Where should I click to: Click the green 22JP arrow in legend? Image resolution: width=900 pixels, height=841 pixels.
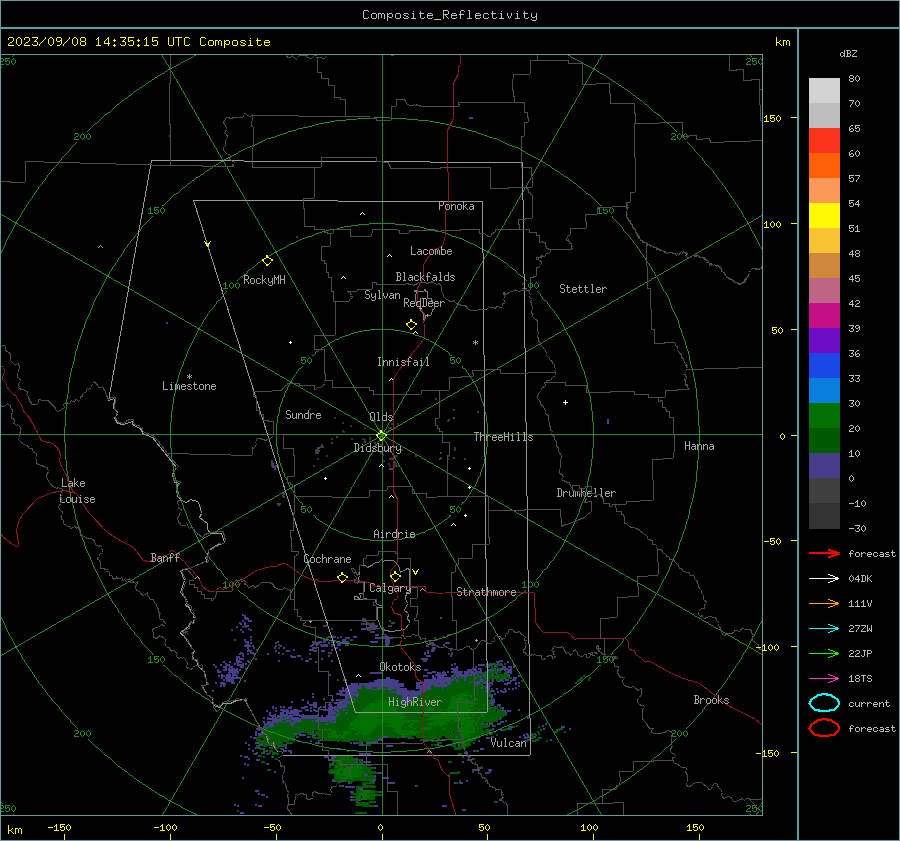[x=824, y=653]
